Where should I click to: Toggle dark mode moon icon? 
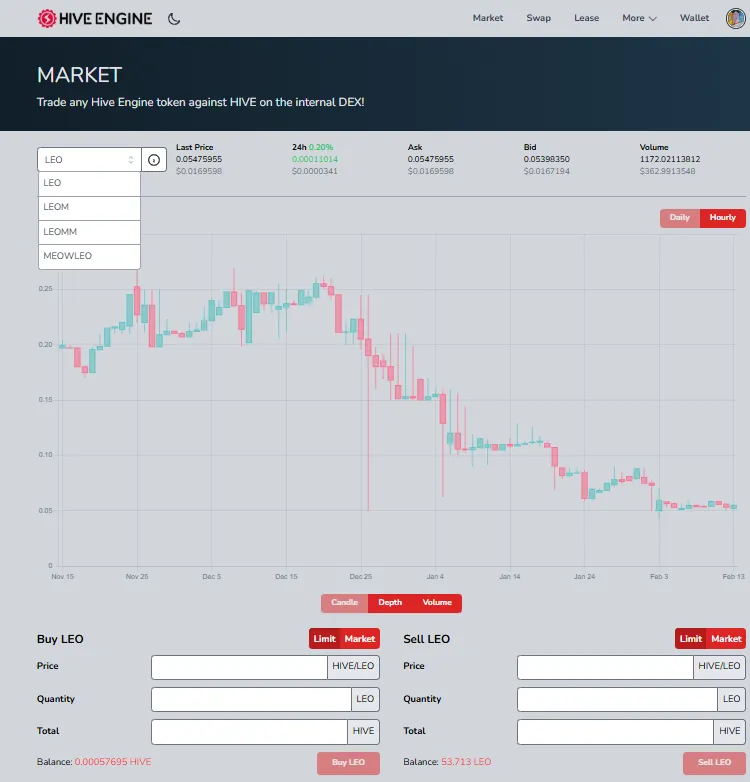[174, 19]
